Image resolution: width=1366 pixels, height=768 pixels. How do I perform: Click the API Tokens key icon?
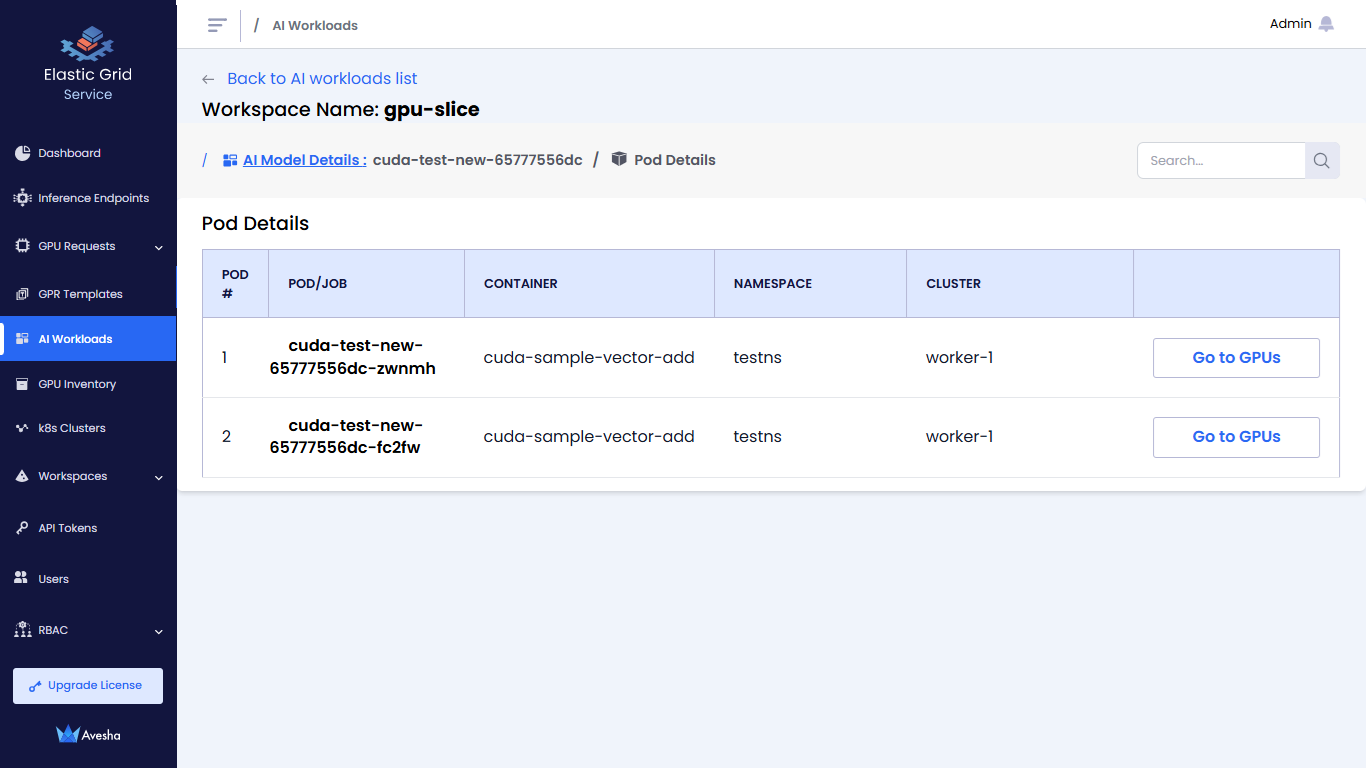pyautogui.click(x=23, y=528)
